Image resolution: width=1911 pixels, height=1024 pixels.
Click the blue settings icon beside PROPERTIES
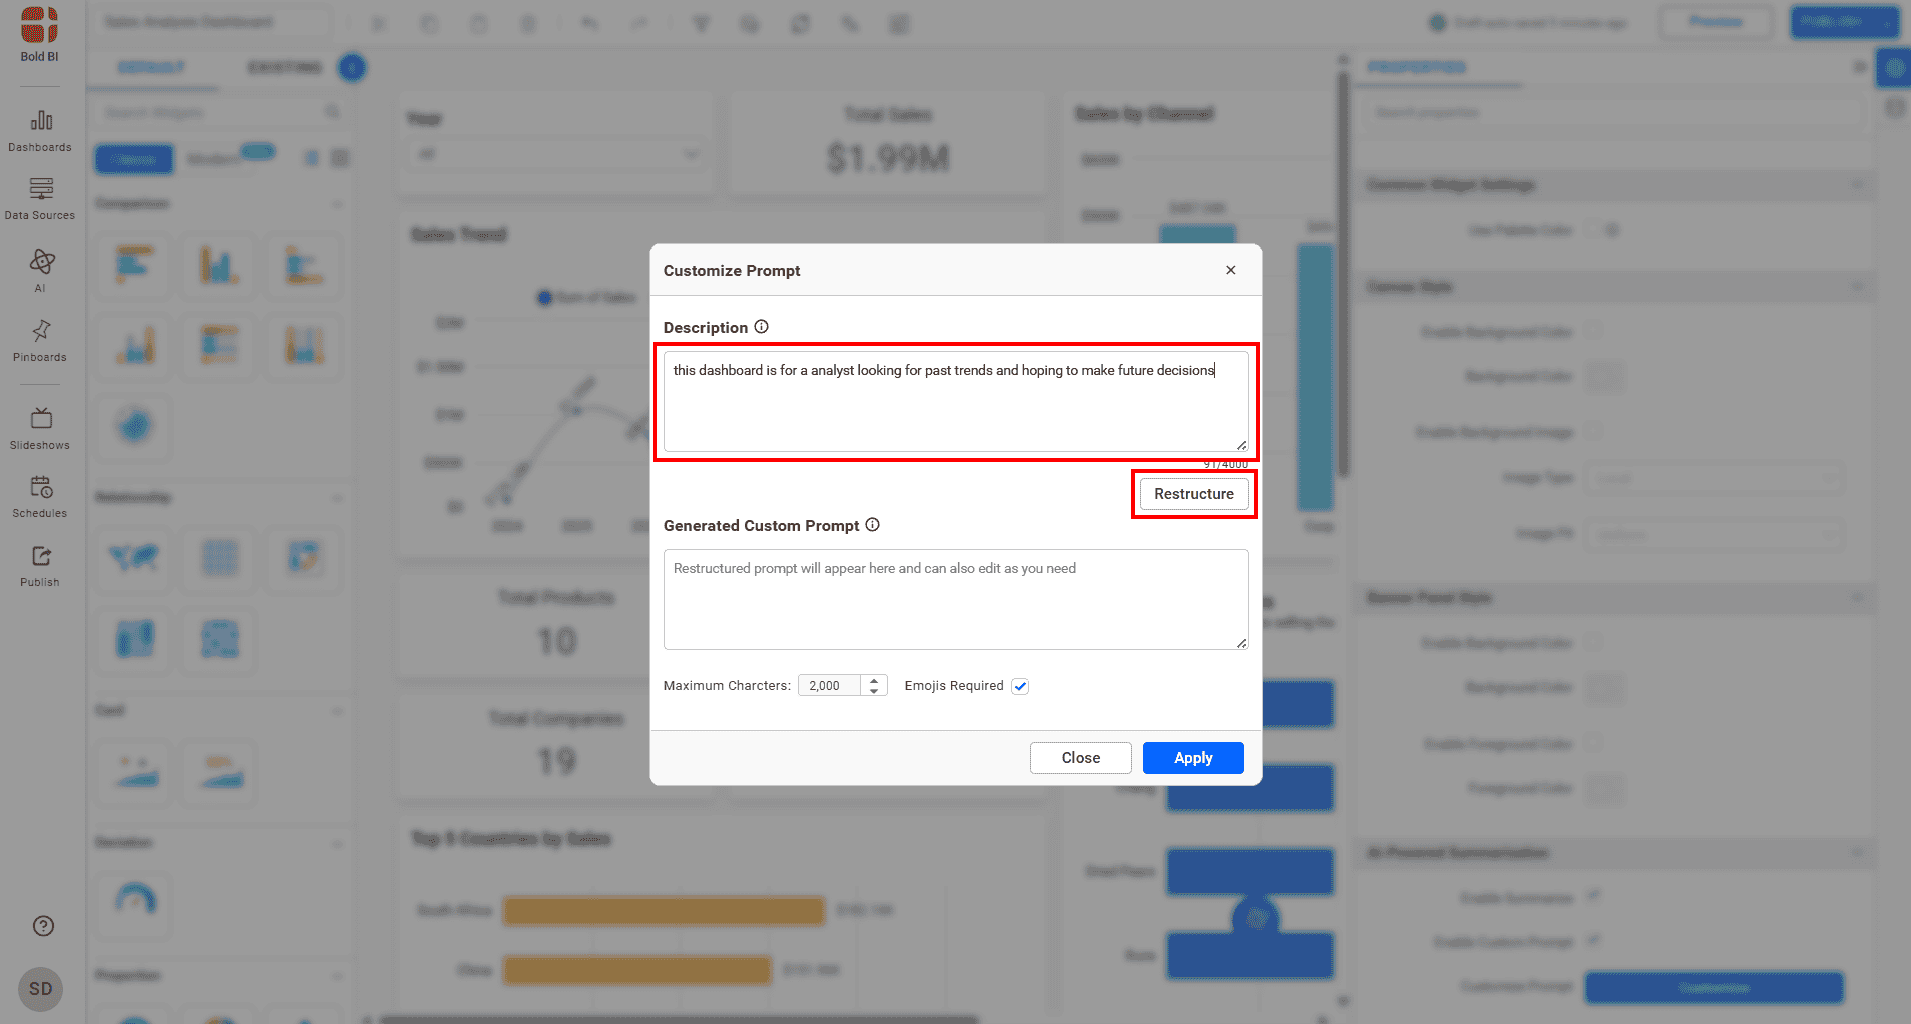[x=1893, y=69]
